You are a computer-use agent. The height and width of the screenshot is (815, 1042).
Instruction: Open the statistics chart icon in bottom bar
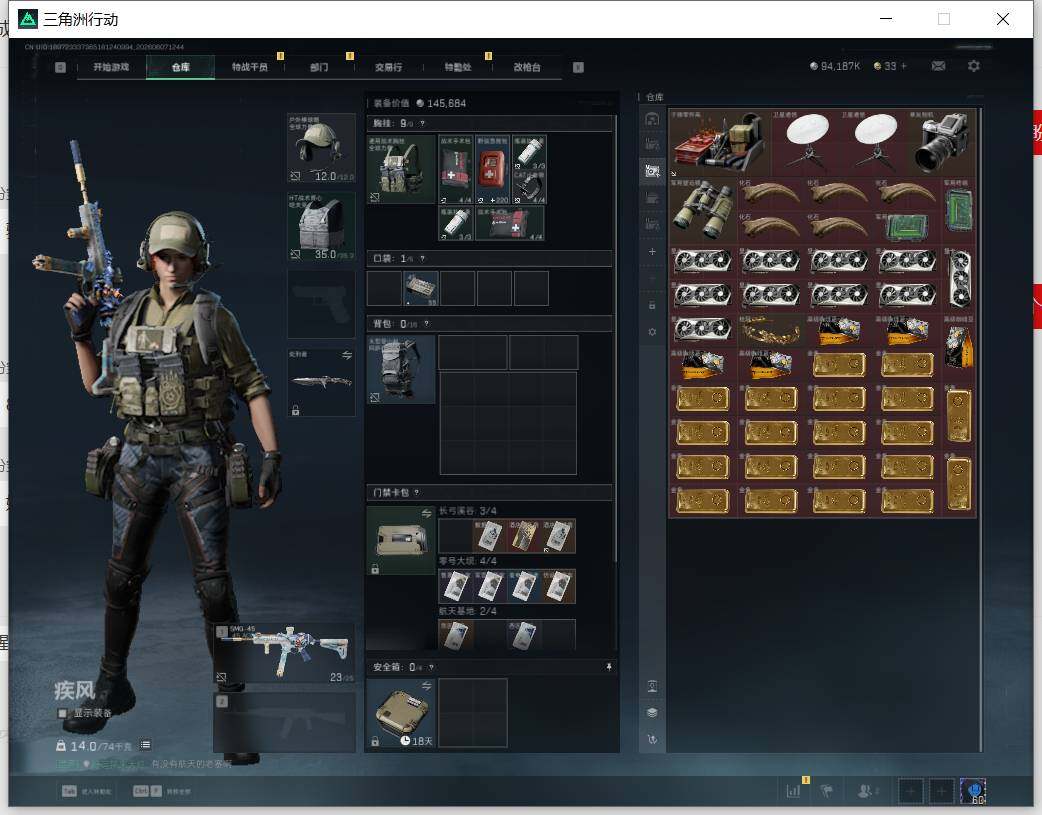click(x=793, y=791)
